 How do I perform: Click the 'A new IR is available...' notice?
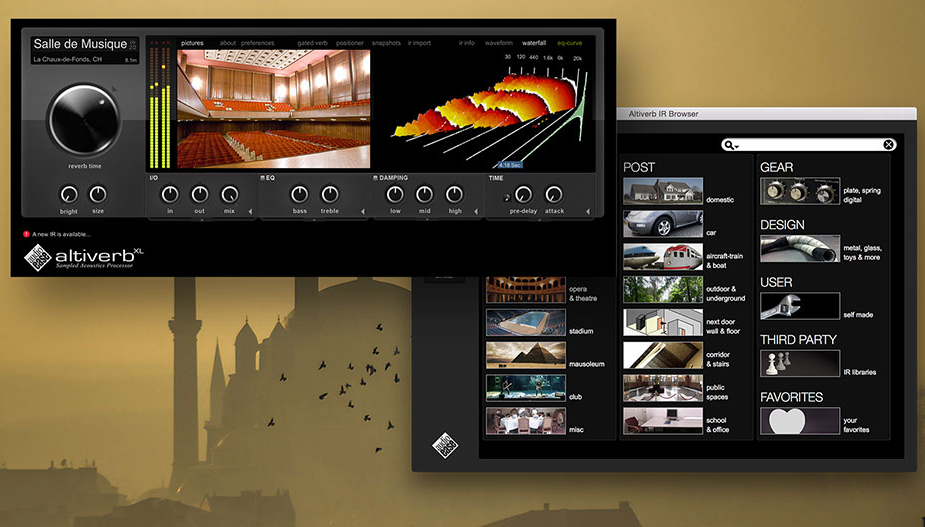[x=57, y=234]
